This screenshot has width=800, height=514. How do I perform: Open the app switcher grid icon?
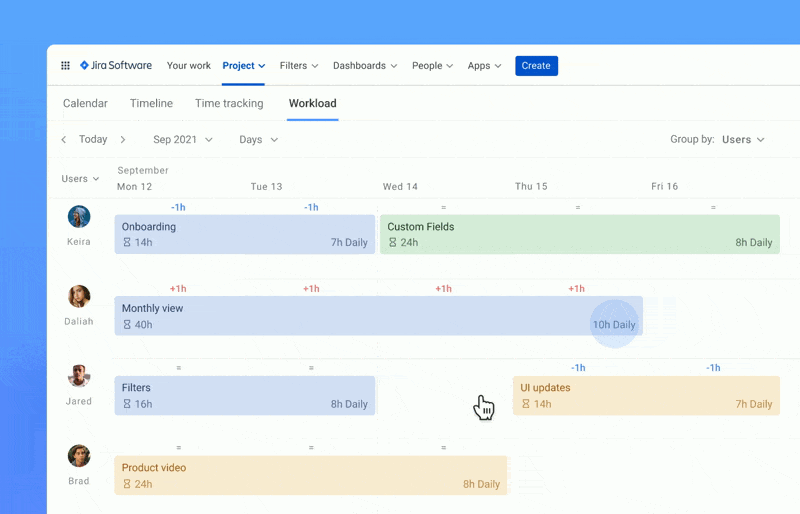[65, 66]
